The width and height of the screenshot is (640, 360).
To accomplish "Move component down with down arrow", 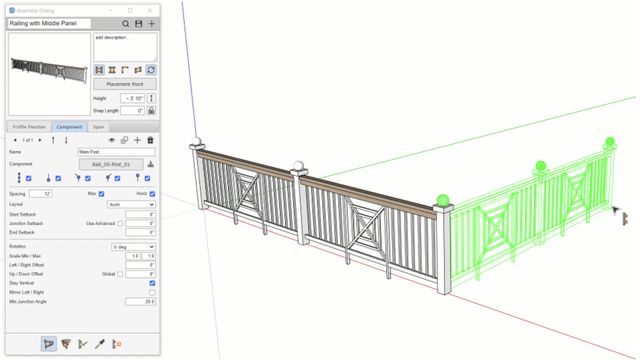I will [66, 140].
